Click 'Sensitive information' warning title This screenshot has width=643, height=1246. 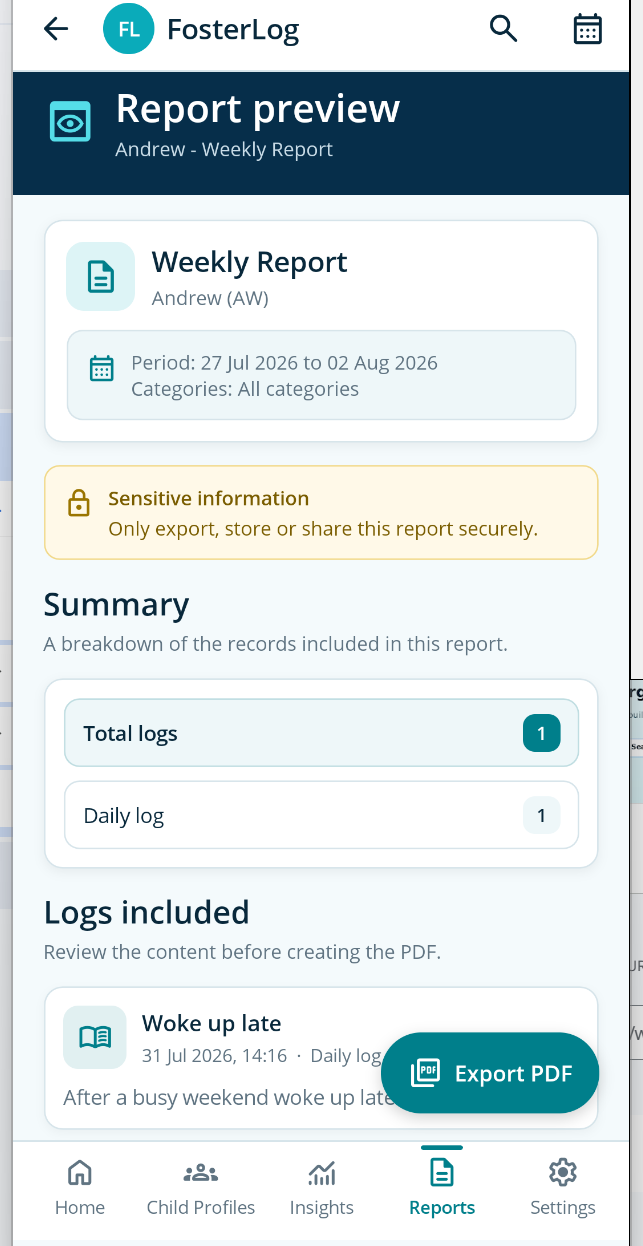[208, 498]
